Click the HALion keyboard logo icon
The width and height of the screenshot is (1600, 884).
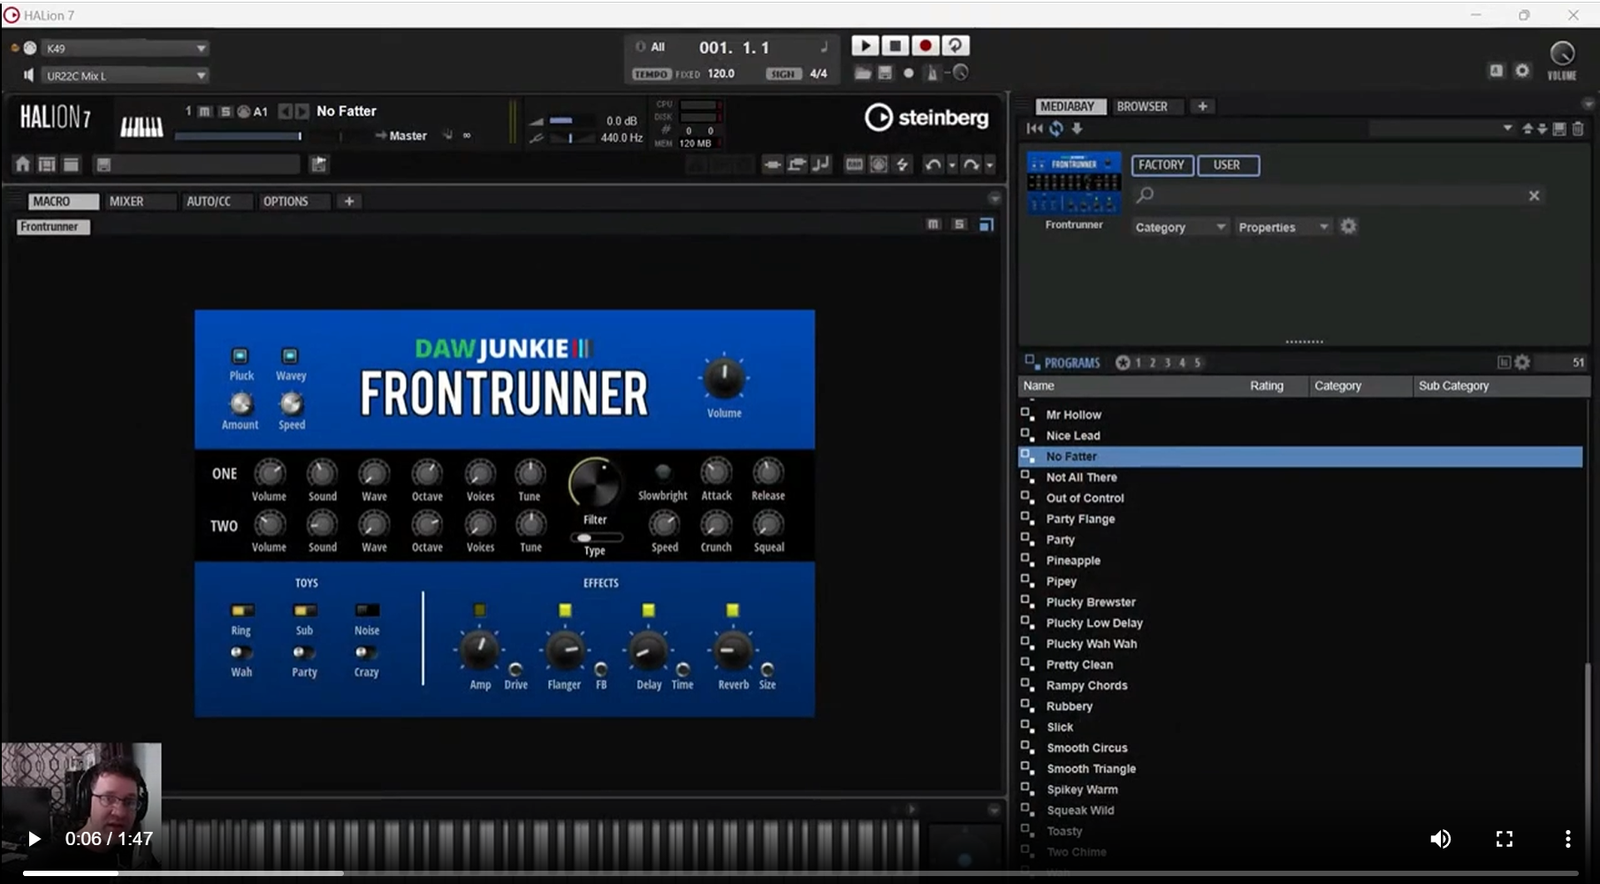[x=141, y=126]
